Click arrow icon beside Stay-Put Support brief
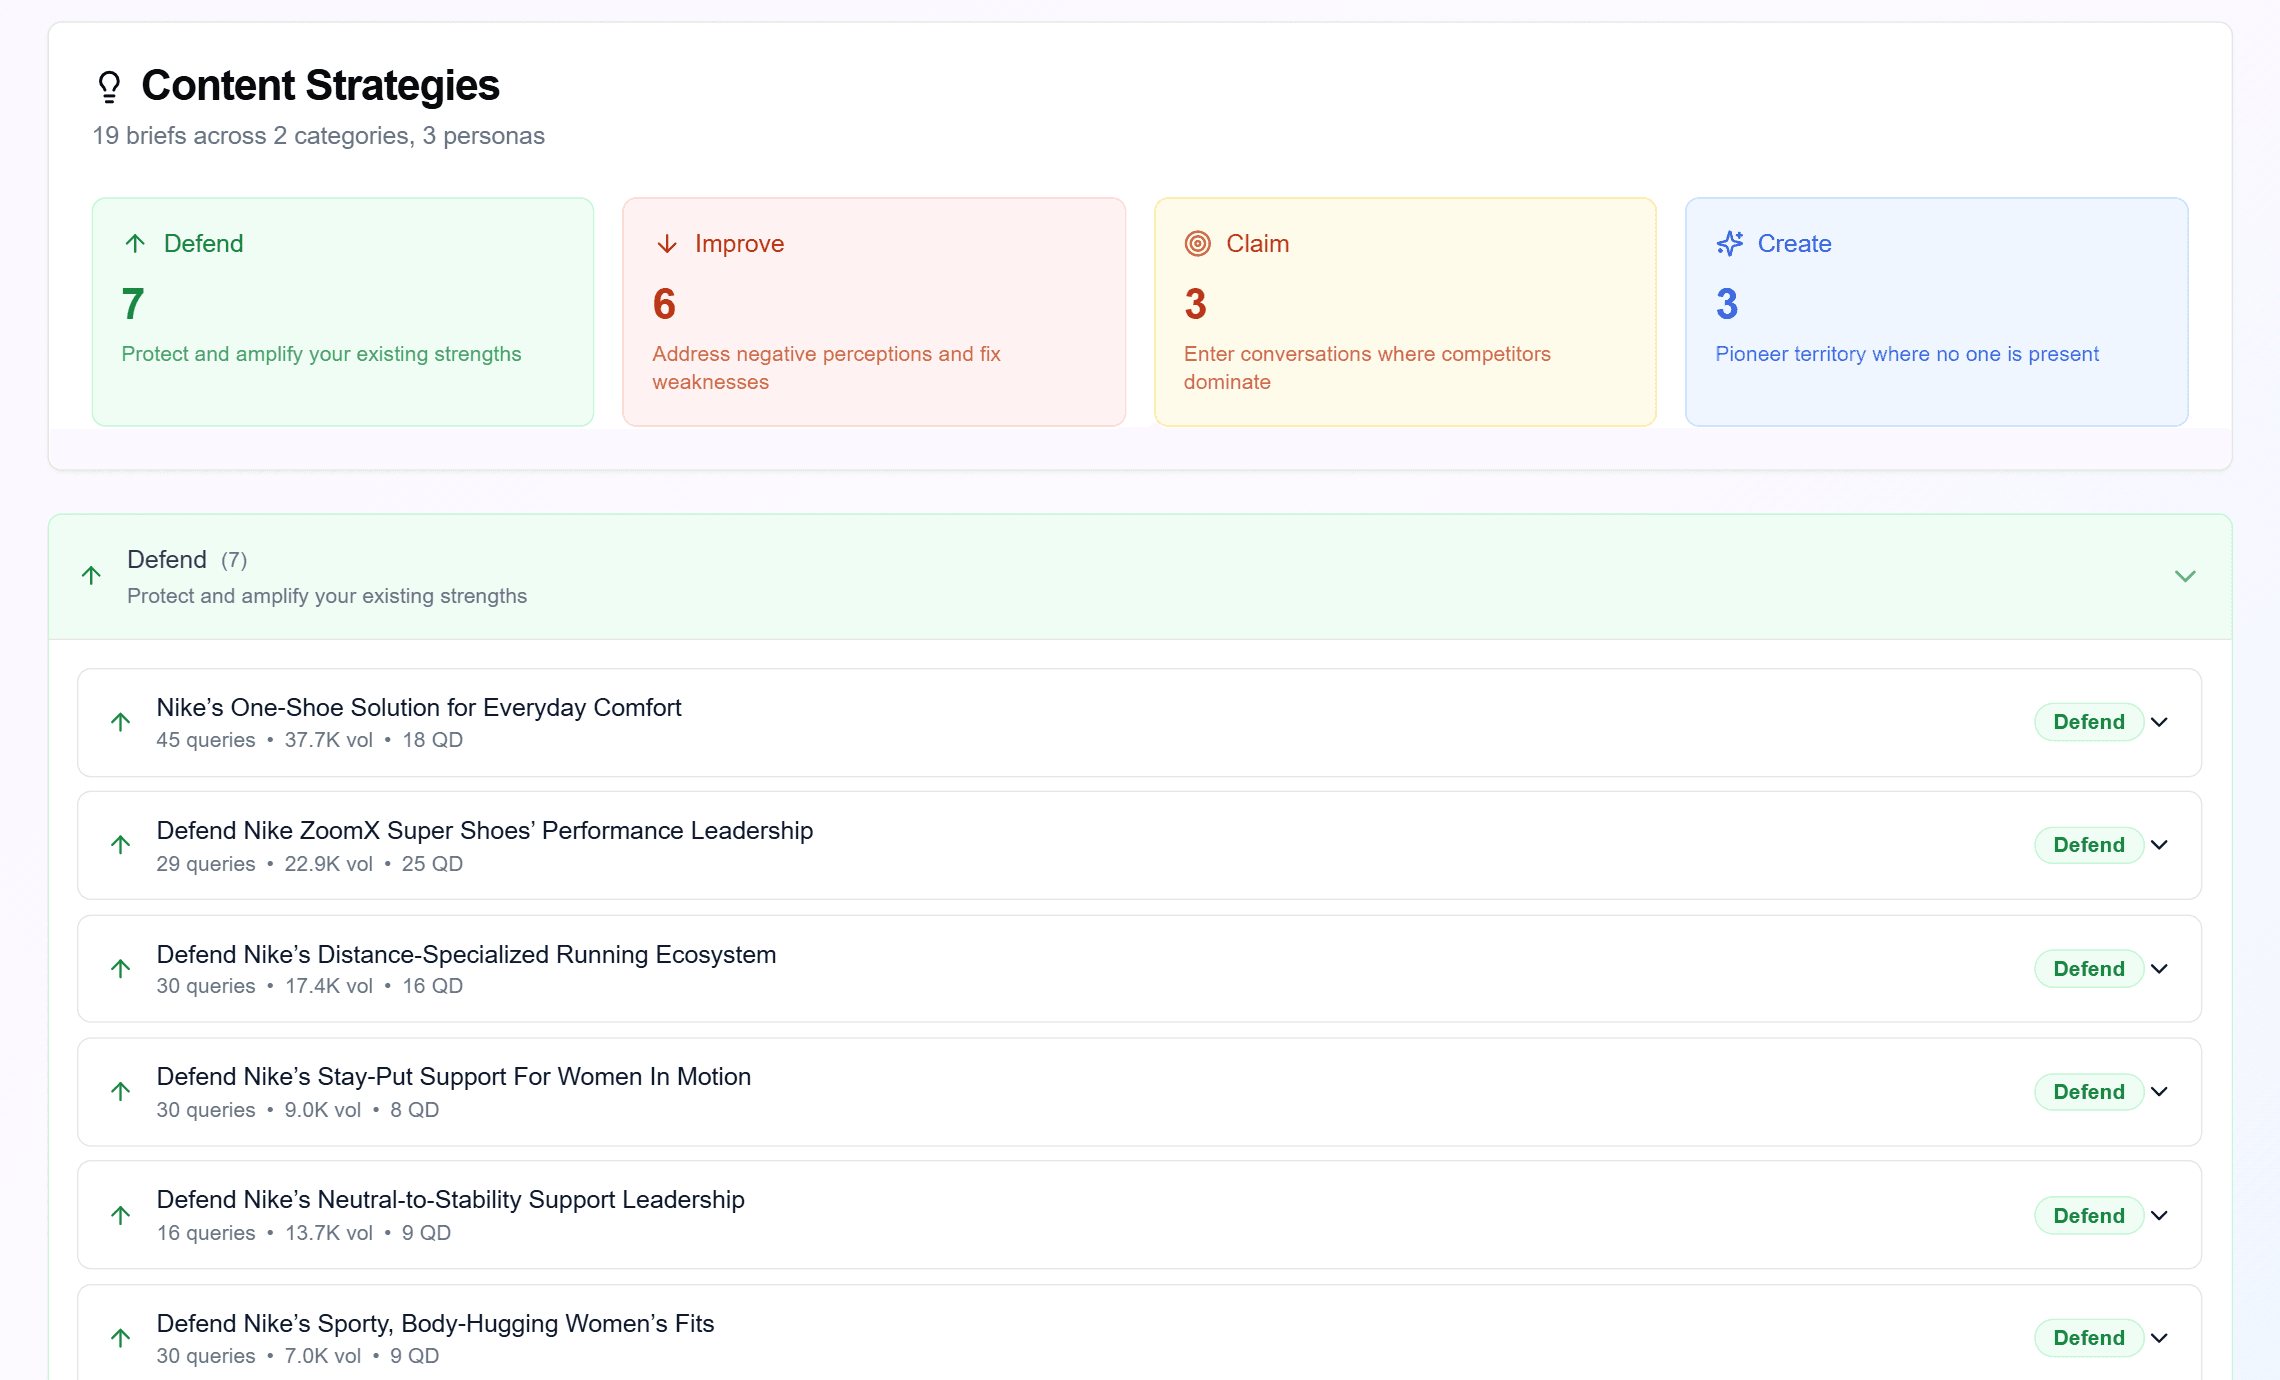The image size is (2280, 1380). coord(121,1092)
